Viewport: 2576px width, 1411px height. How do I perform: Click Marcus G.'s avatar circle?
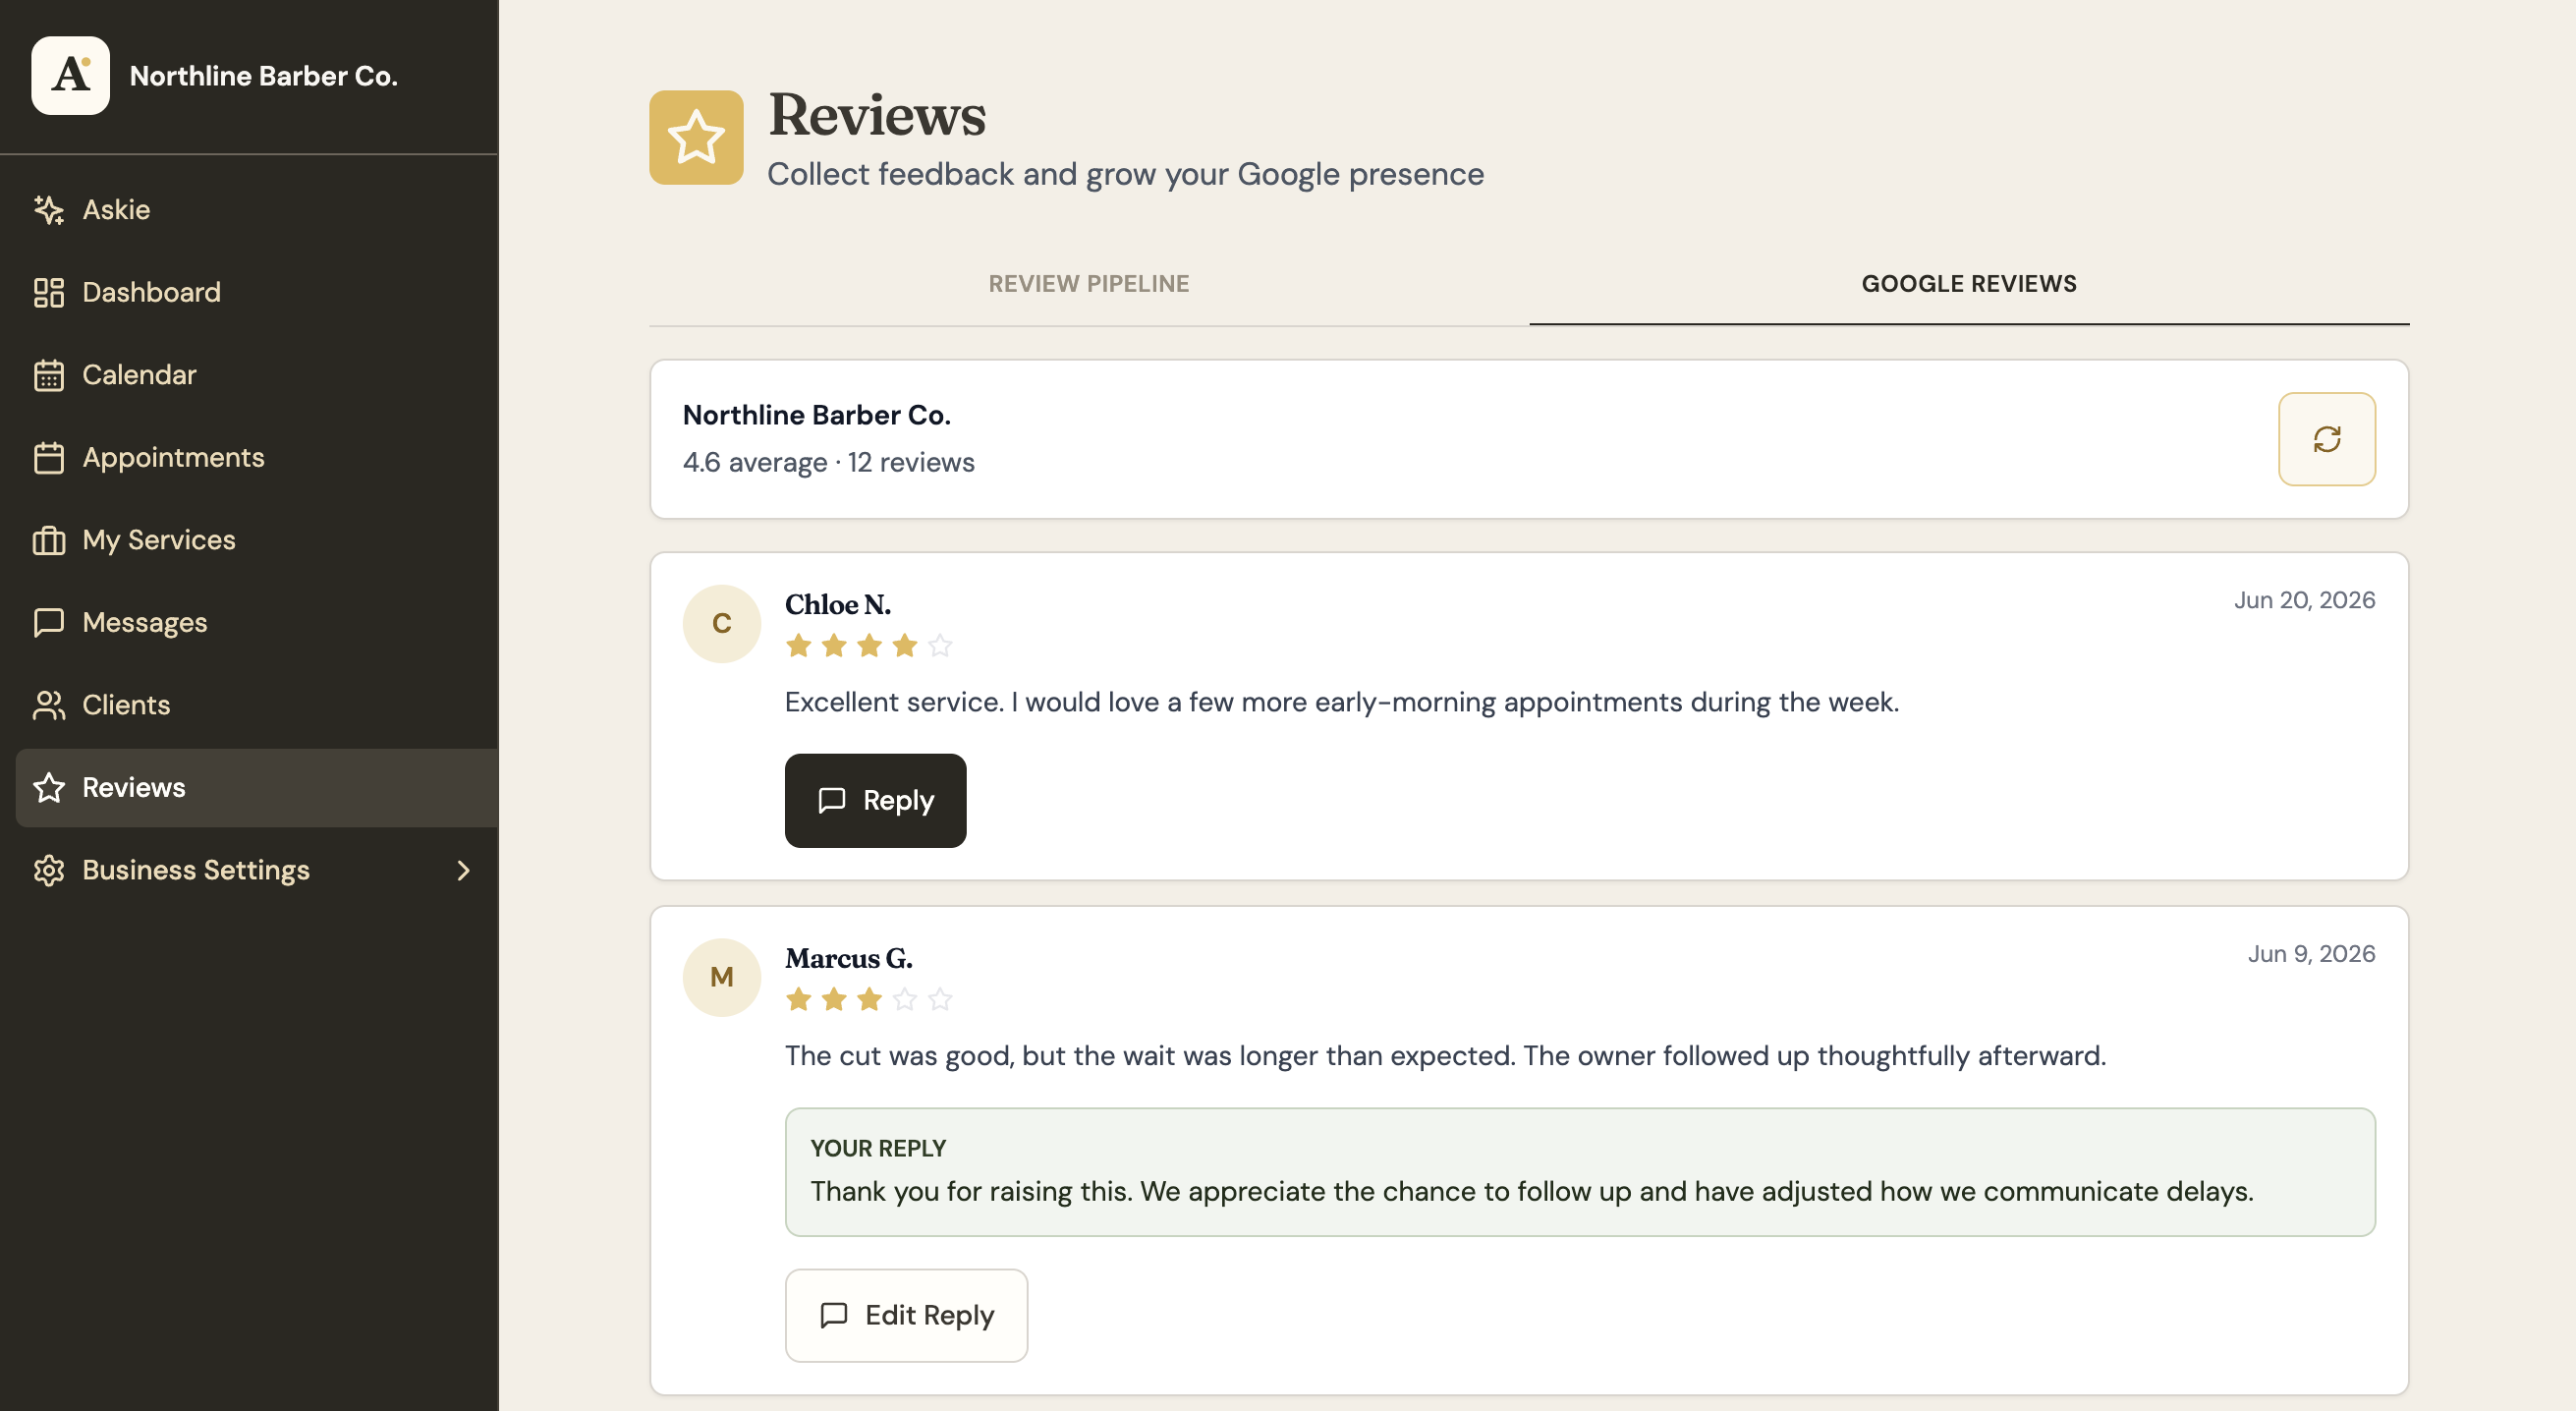(721, 978)
